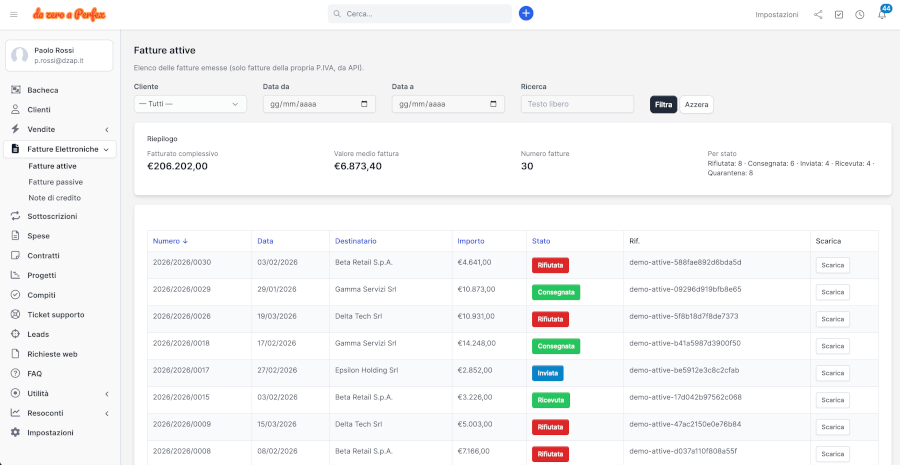
Task: Open the share icon in top bar
Action: (819, 15)
